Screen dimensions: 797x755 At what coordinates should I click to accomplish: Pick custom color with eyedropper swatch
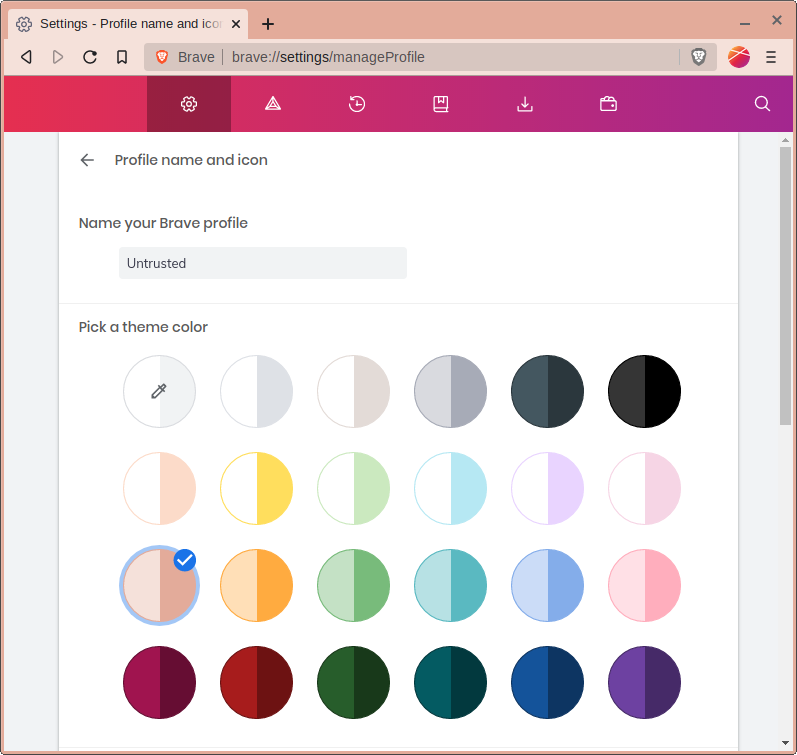click(159, 392)
